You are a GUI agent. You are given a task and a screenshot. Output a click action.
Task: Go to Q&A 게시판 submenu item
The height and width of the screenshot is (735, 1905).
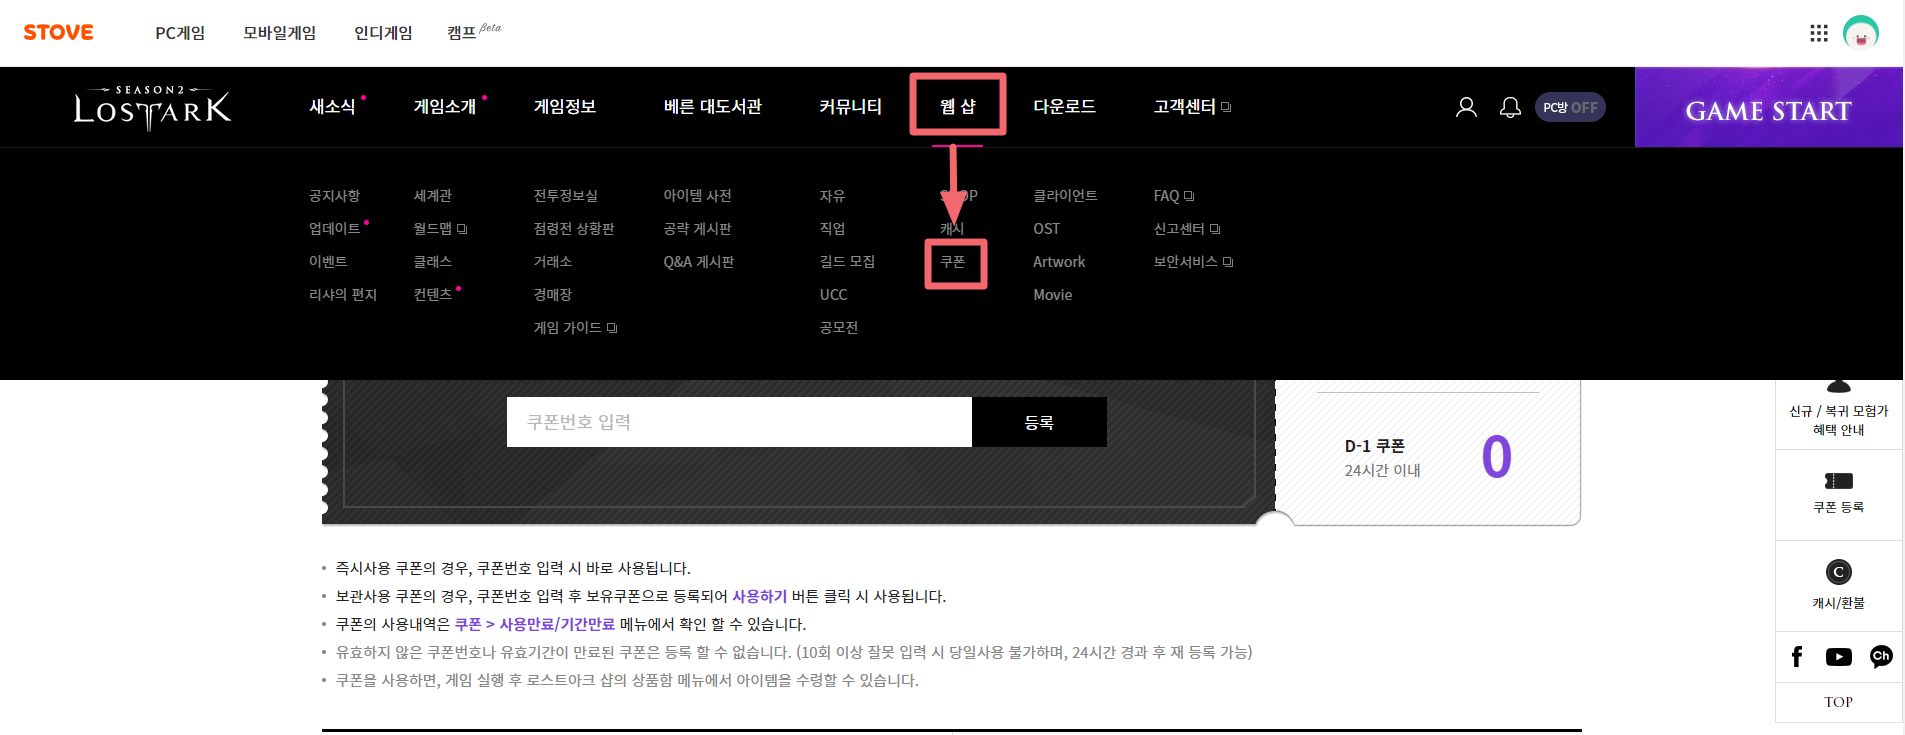click(x=699, y=262)
